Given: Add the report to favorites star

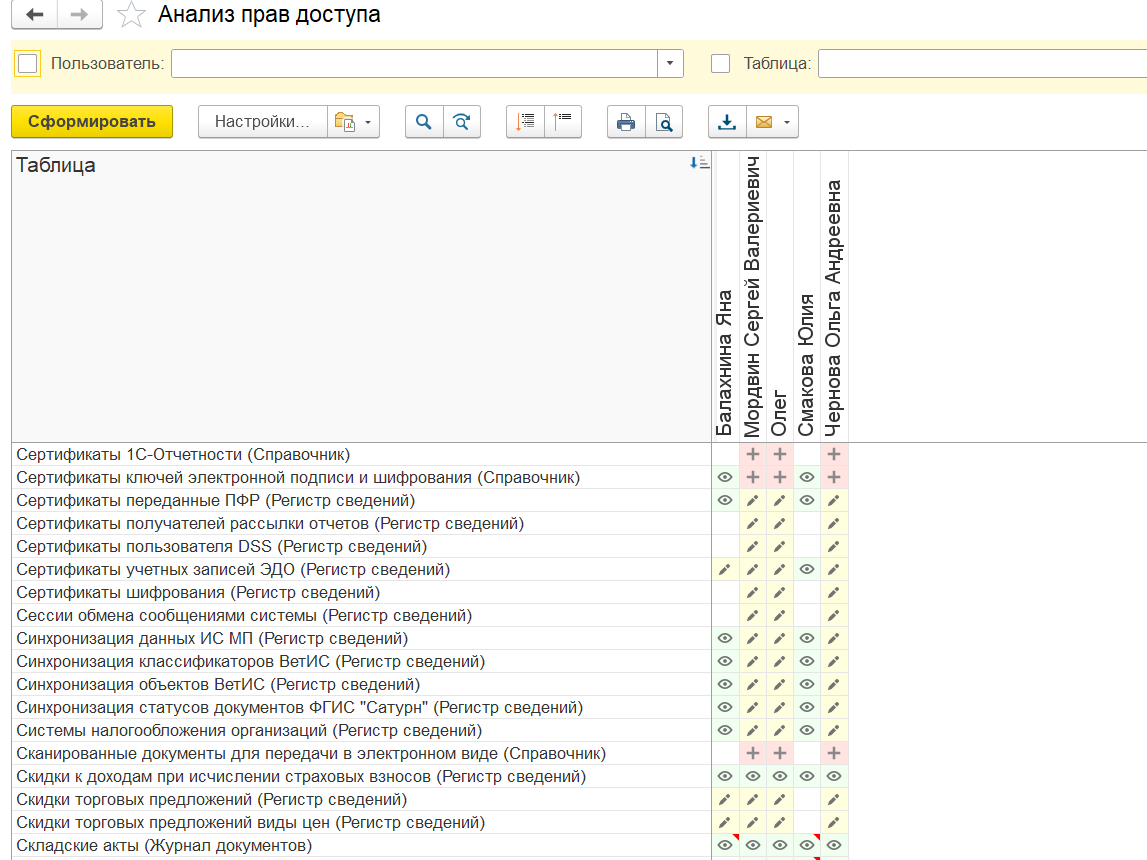Looking at the screenshot, I should (x=131, y=15).
